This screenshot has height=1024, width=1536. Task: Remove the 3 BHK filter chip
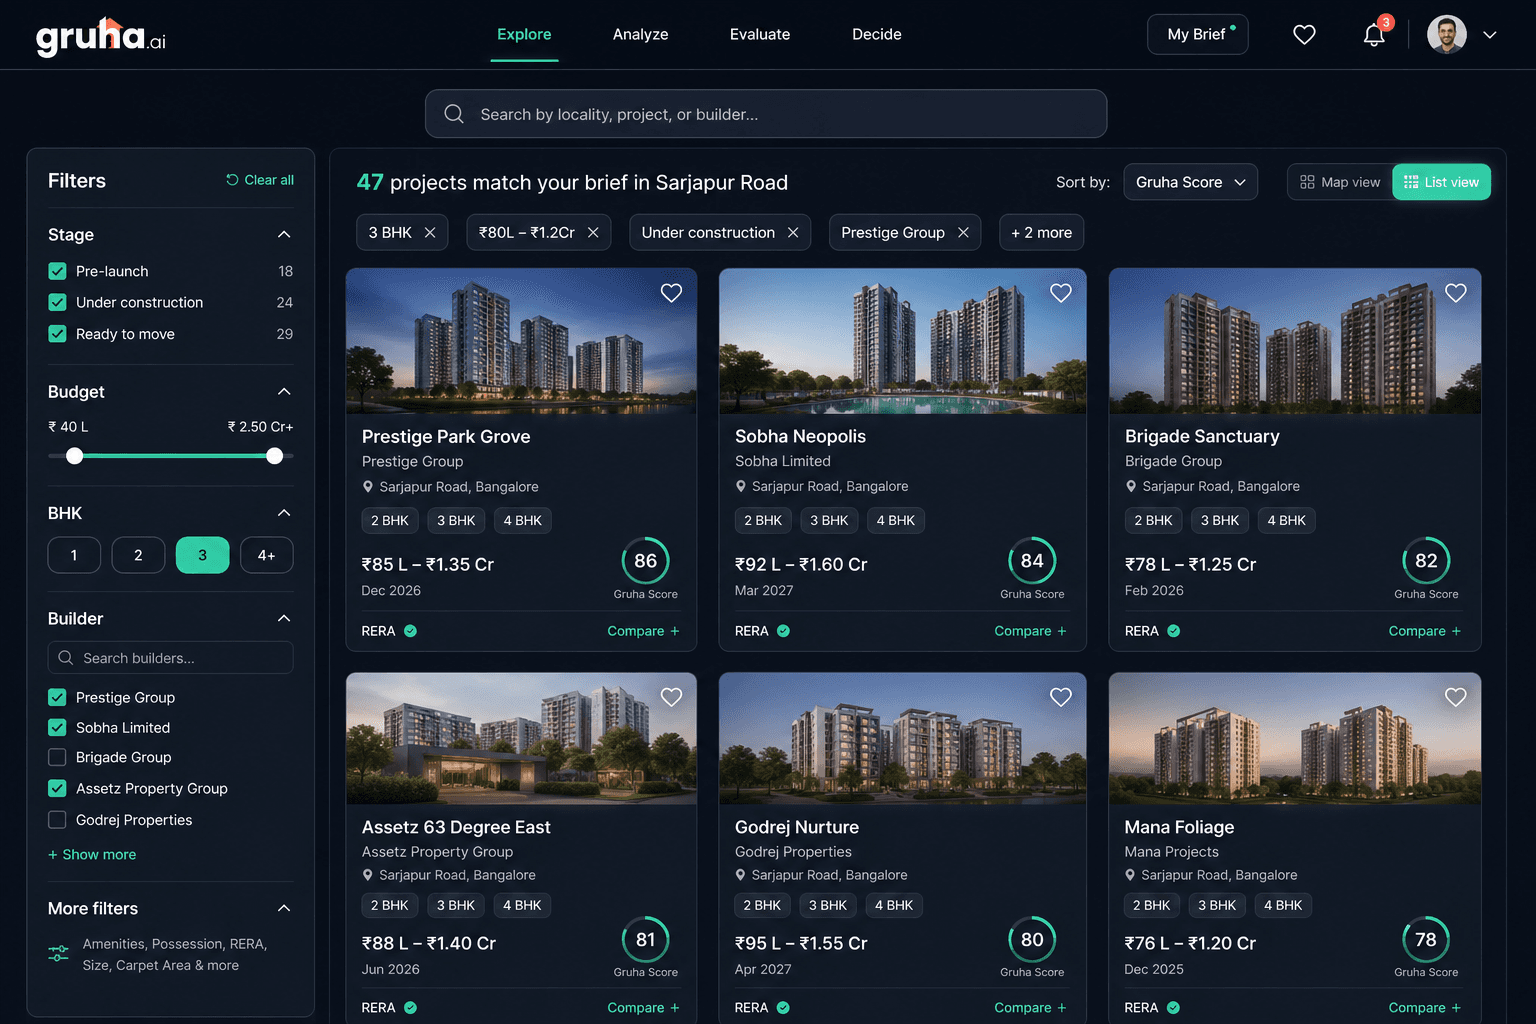click(430, 233)
